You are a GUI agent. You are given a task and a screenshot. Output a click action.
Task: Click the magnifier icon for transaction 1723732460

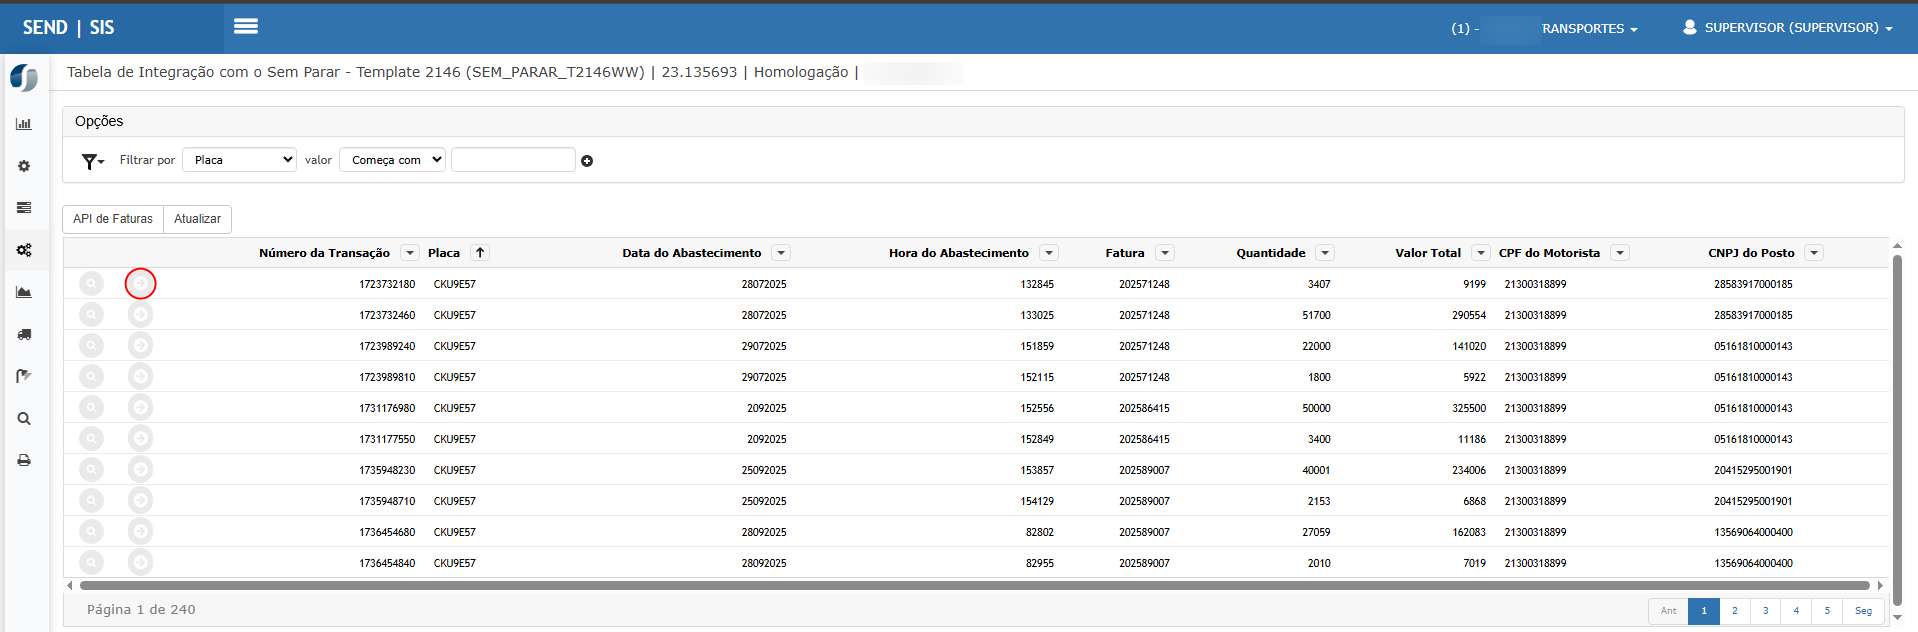[x=91, y=315]
